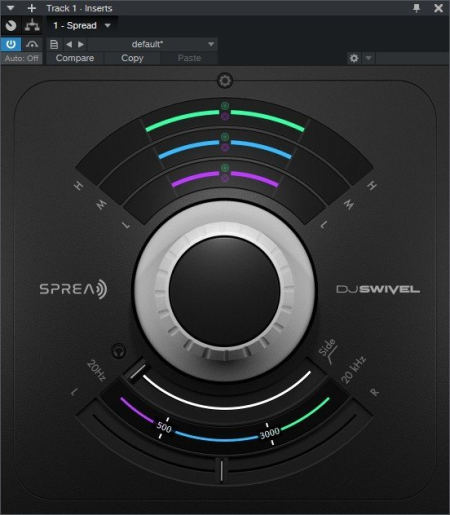Toggle the mid band purple mute dot
450x515 pixels.
225,147
